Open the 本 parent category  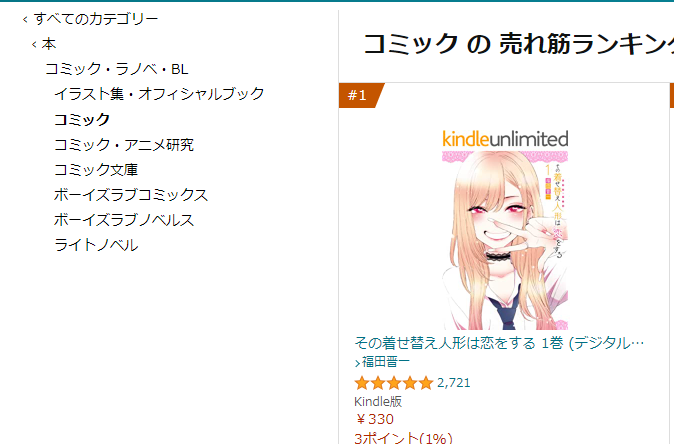(x=49, y=44)
